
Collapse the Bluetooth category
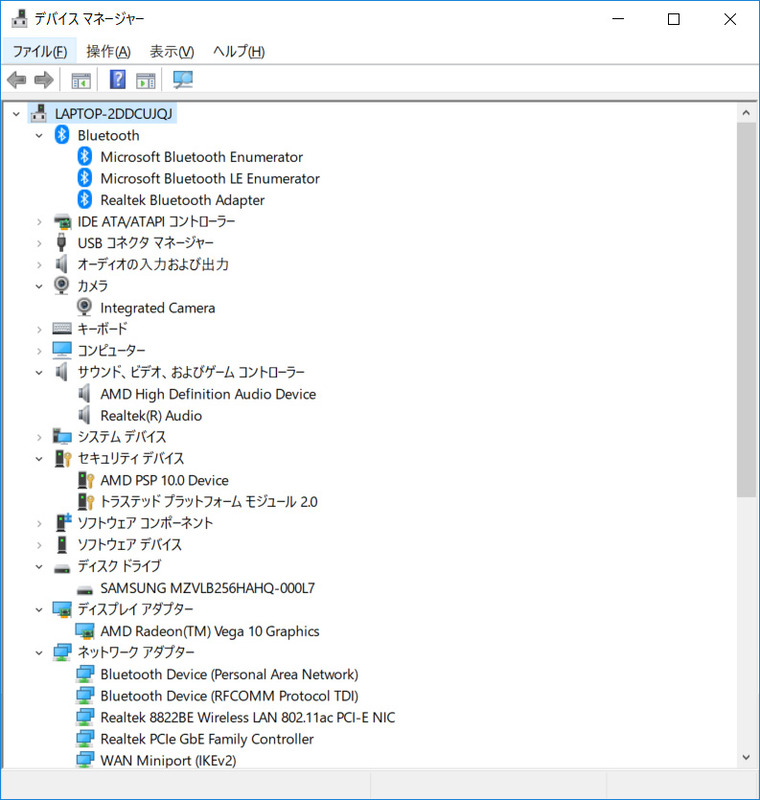[39, 135]
